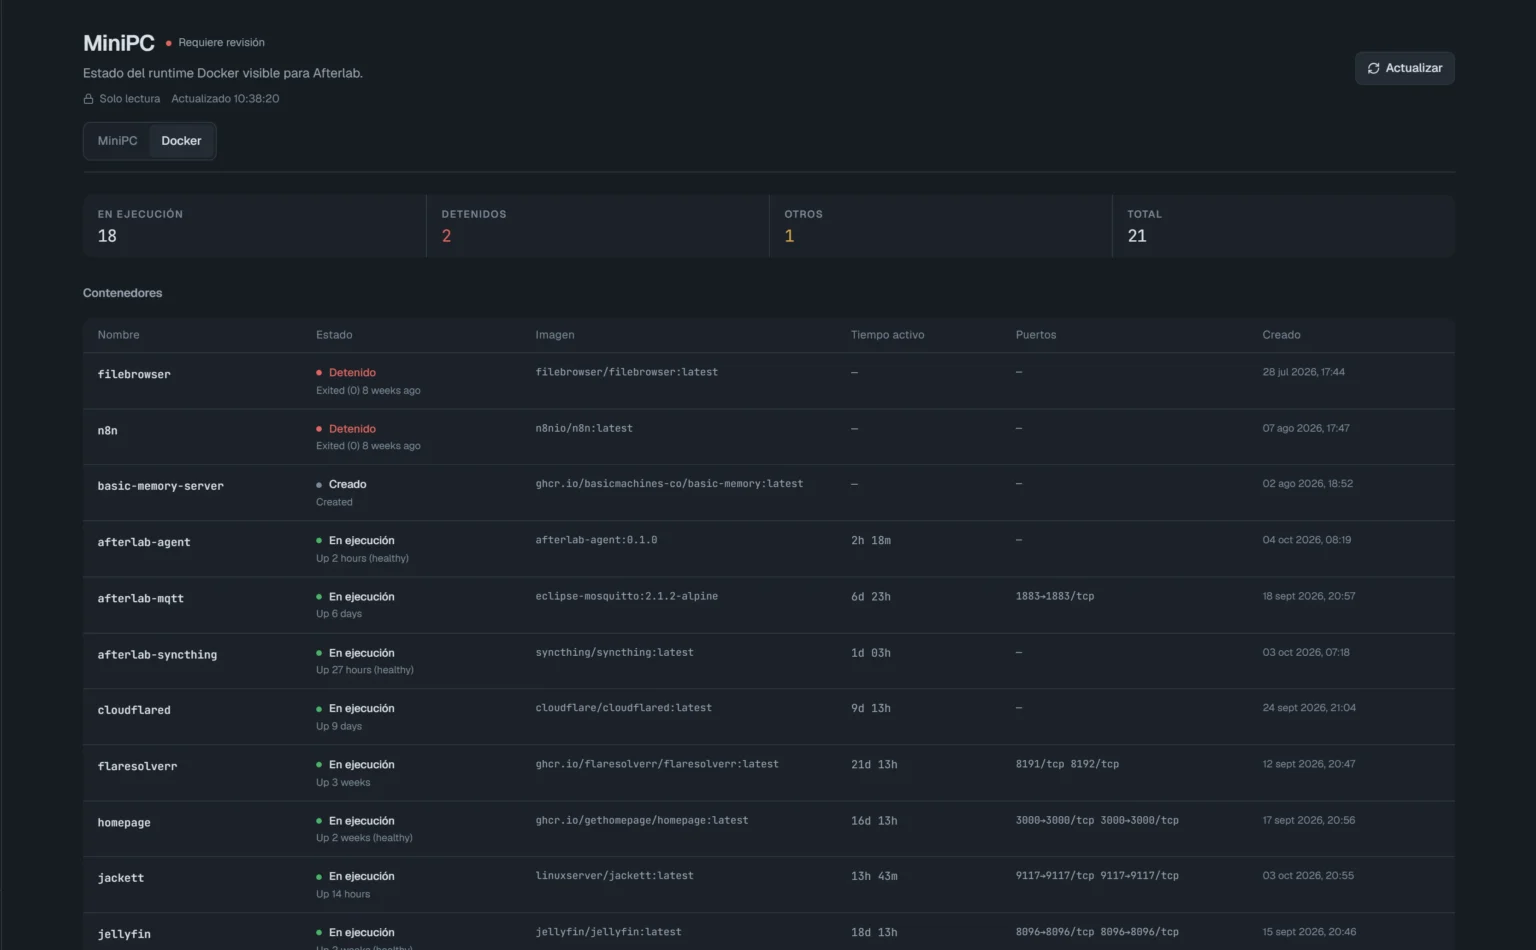Viewport: 1536px width, 950px height.
Task: Click the Creado column header
Action: [1281, 335]
